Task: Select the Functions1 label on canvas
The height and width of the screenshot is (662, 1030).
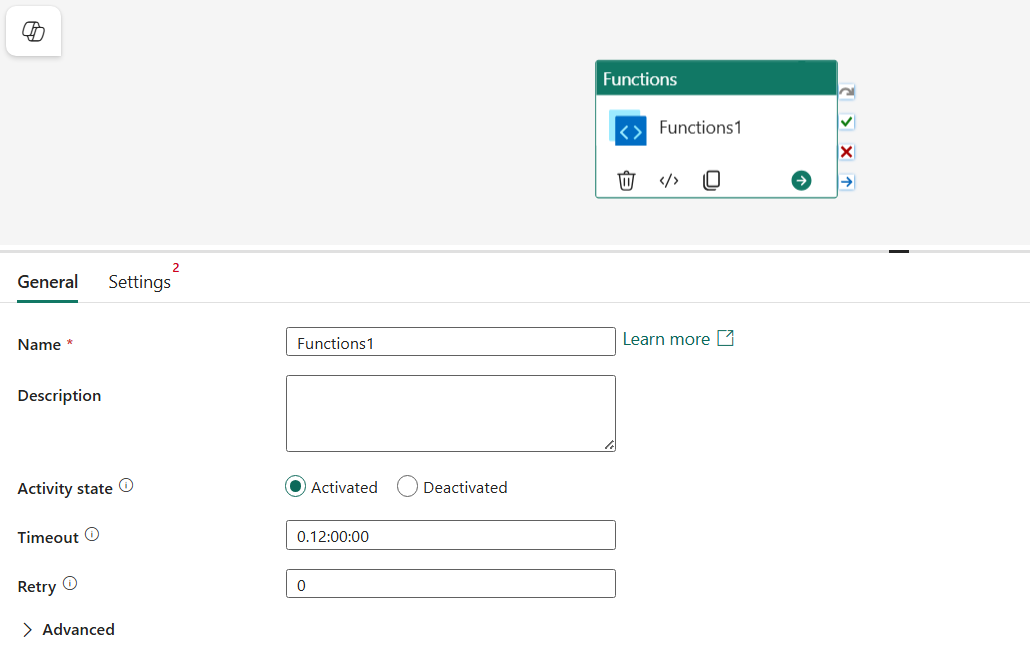Action: 700,127
